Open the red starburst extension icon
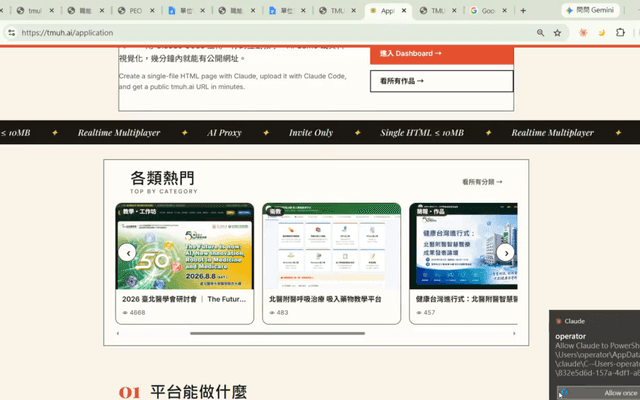 pyautogui.click(x=583, y=33)
